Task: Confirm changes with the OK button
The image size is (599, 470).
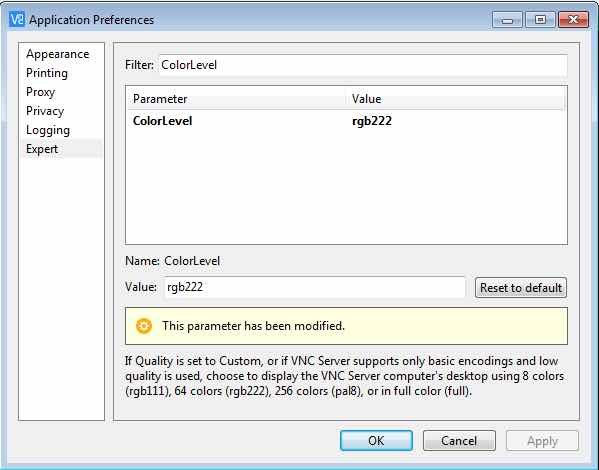Action: tap(376, 441)
